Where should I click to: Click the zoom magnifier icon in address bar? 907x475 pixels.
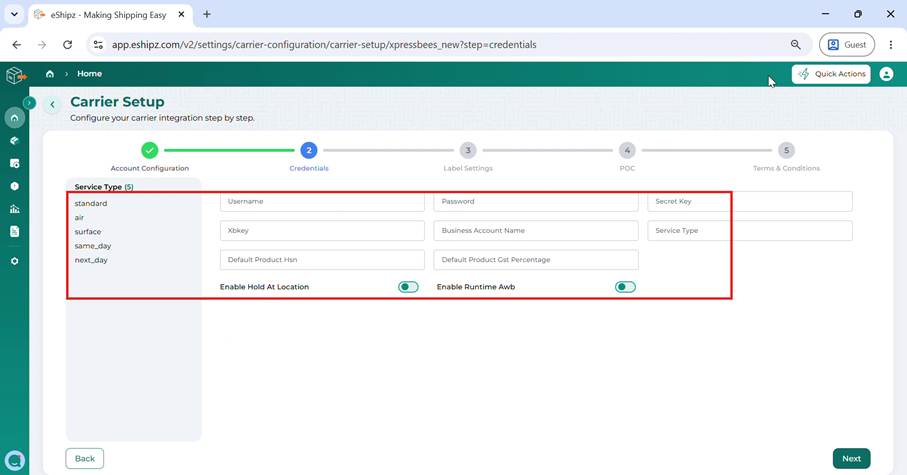(796, 45)
